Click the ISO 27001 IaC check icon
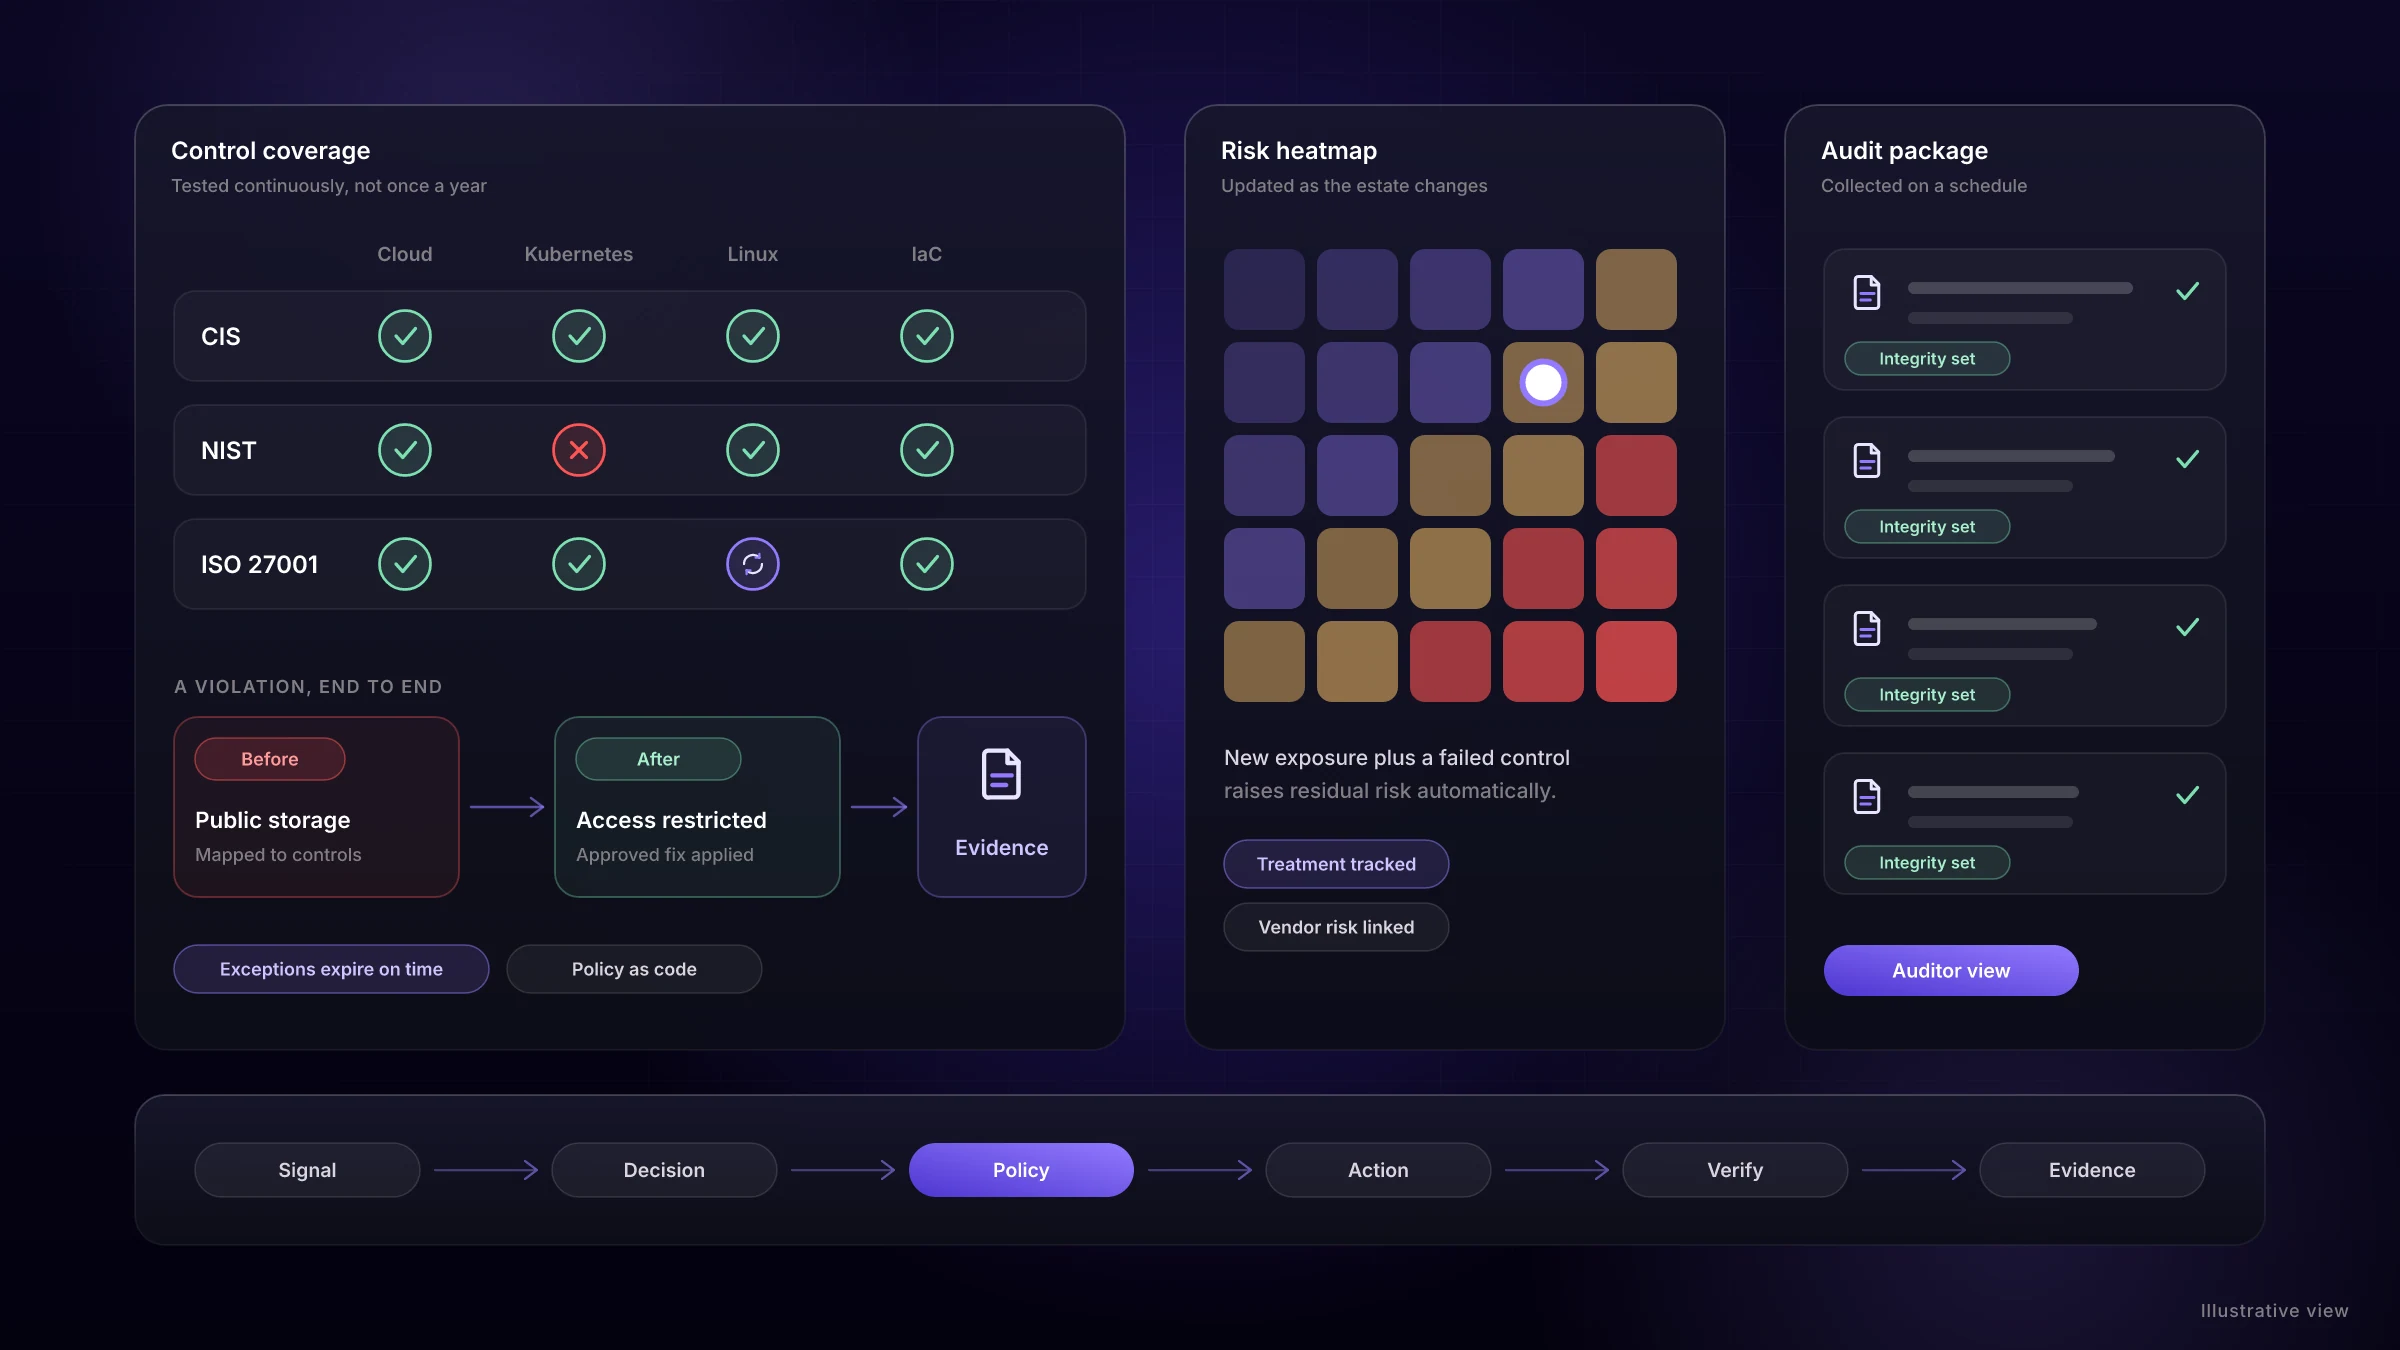This screenshot has width=2400, height=1350. coord(927,564)
